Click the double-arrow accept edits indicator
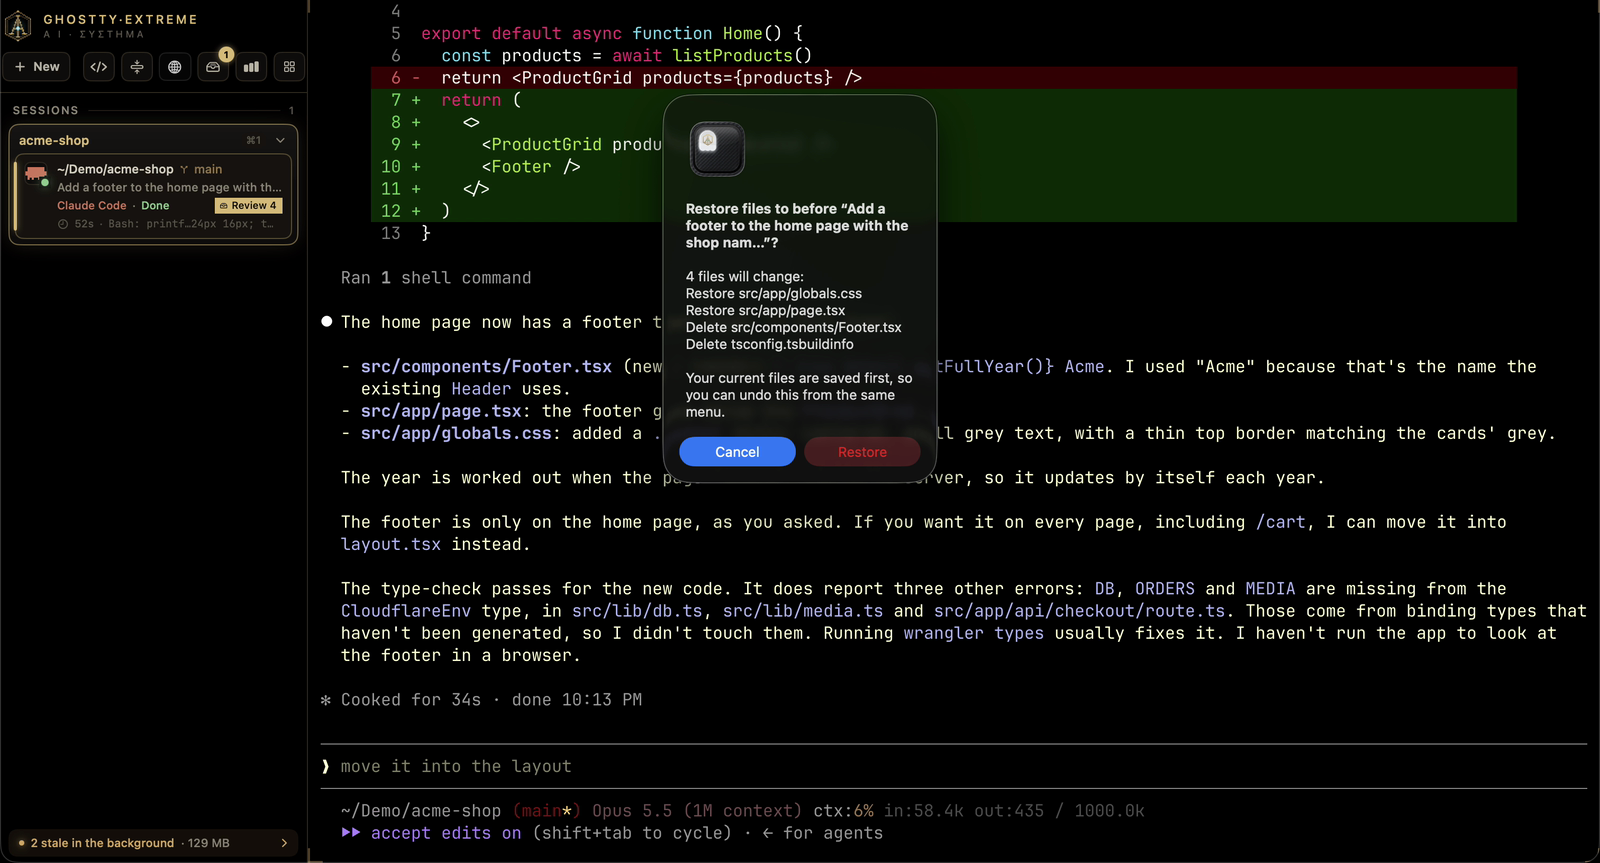Viewport: 1600px width, 863px height. tap(351, 833)
